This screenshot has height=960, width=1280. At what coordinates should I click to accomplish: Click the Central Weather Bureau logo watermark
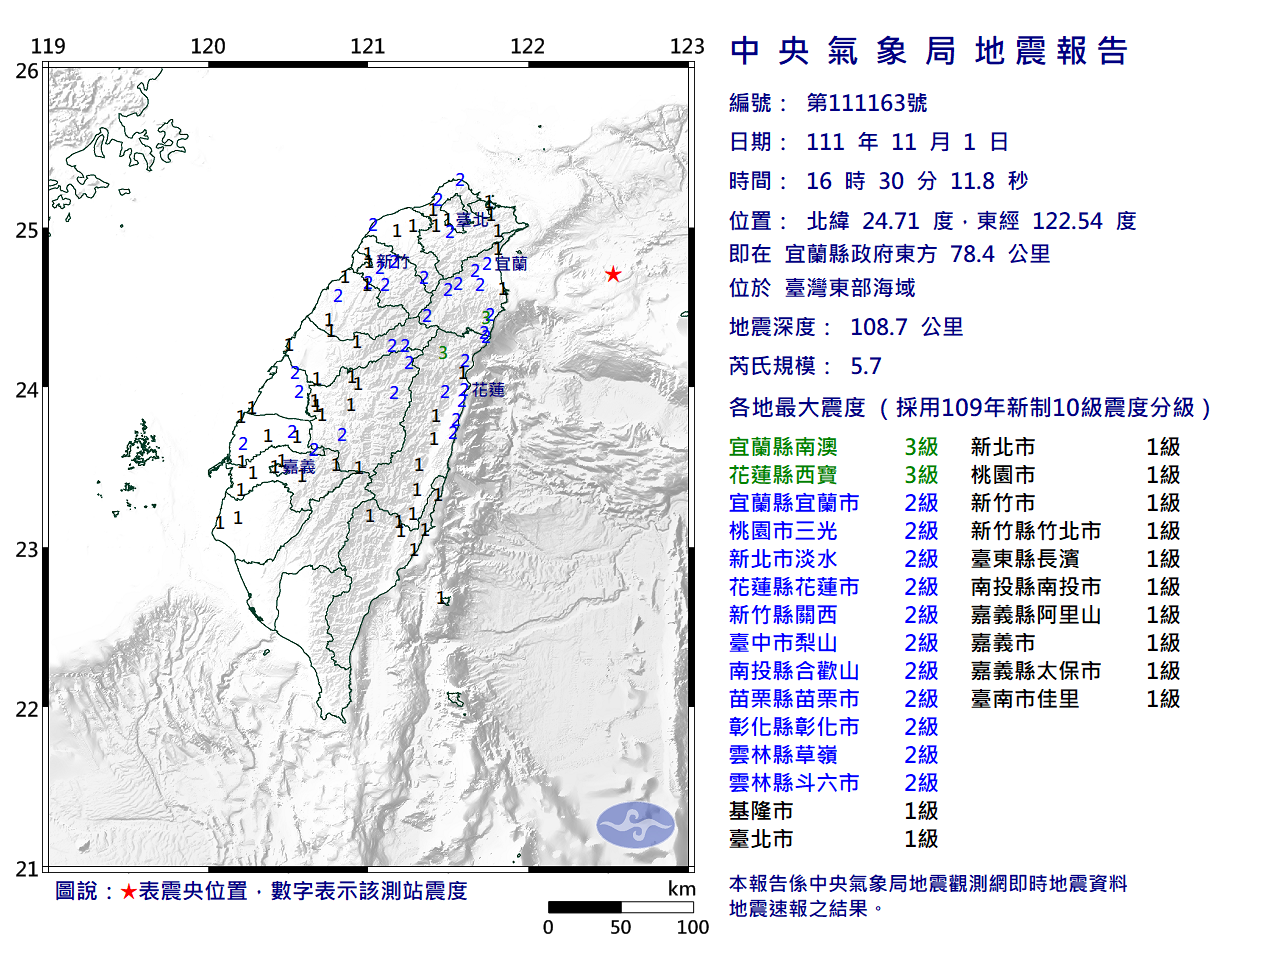coord(636,825)
